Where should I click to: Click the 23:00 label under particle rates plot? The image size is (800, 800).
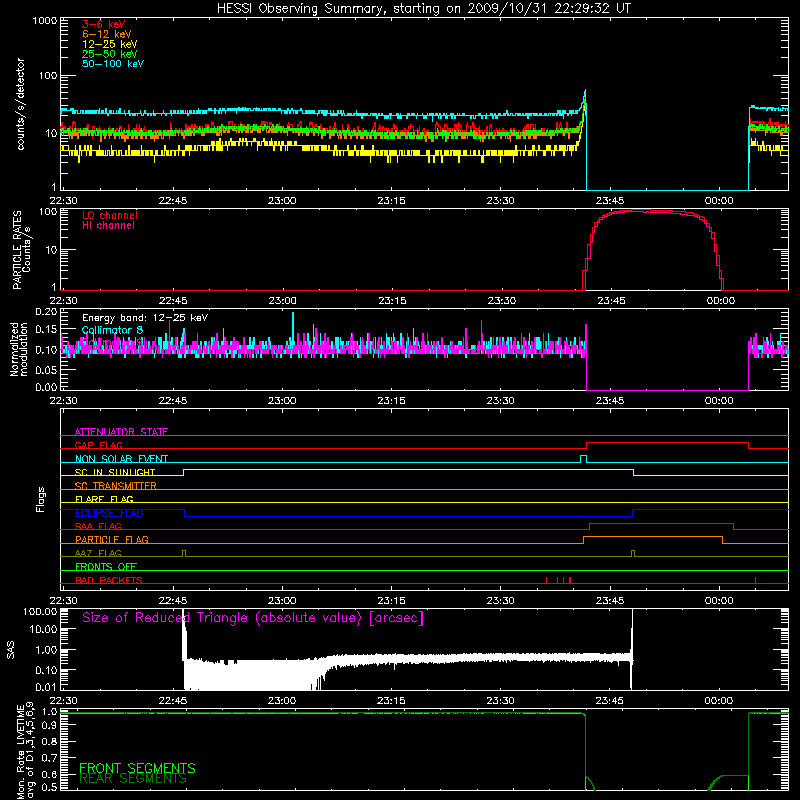282,301
